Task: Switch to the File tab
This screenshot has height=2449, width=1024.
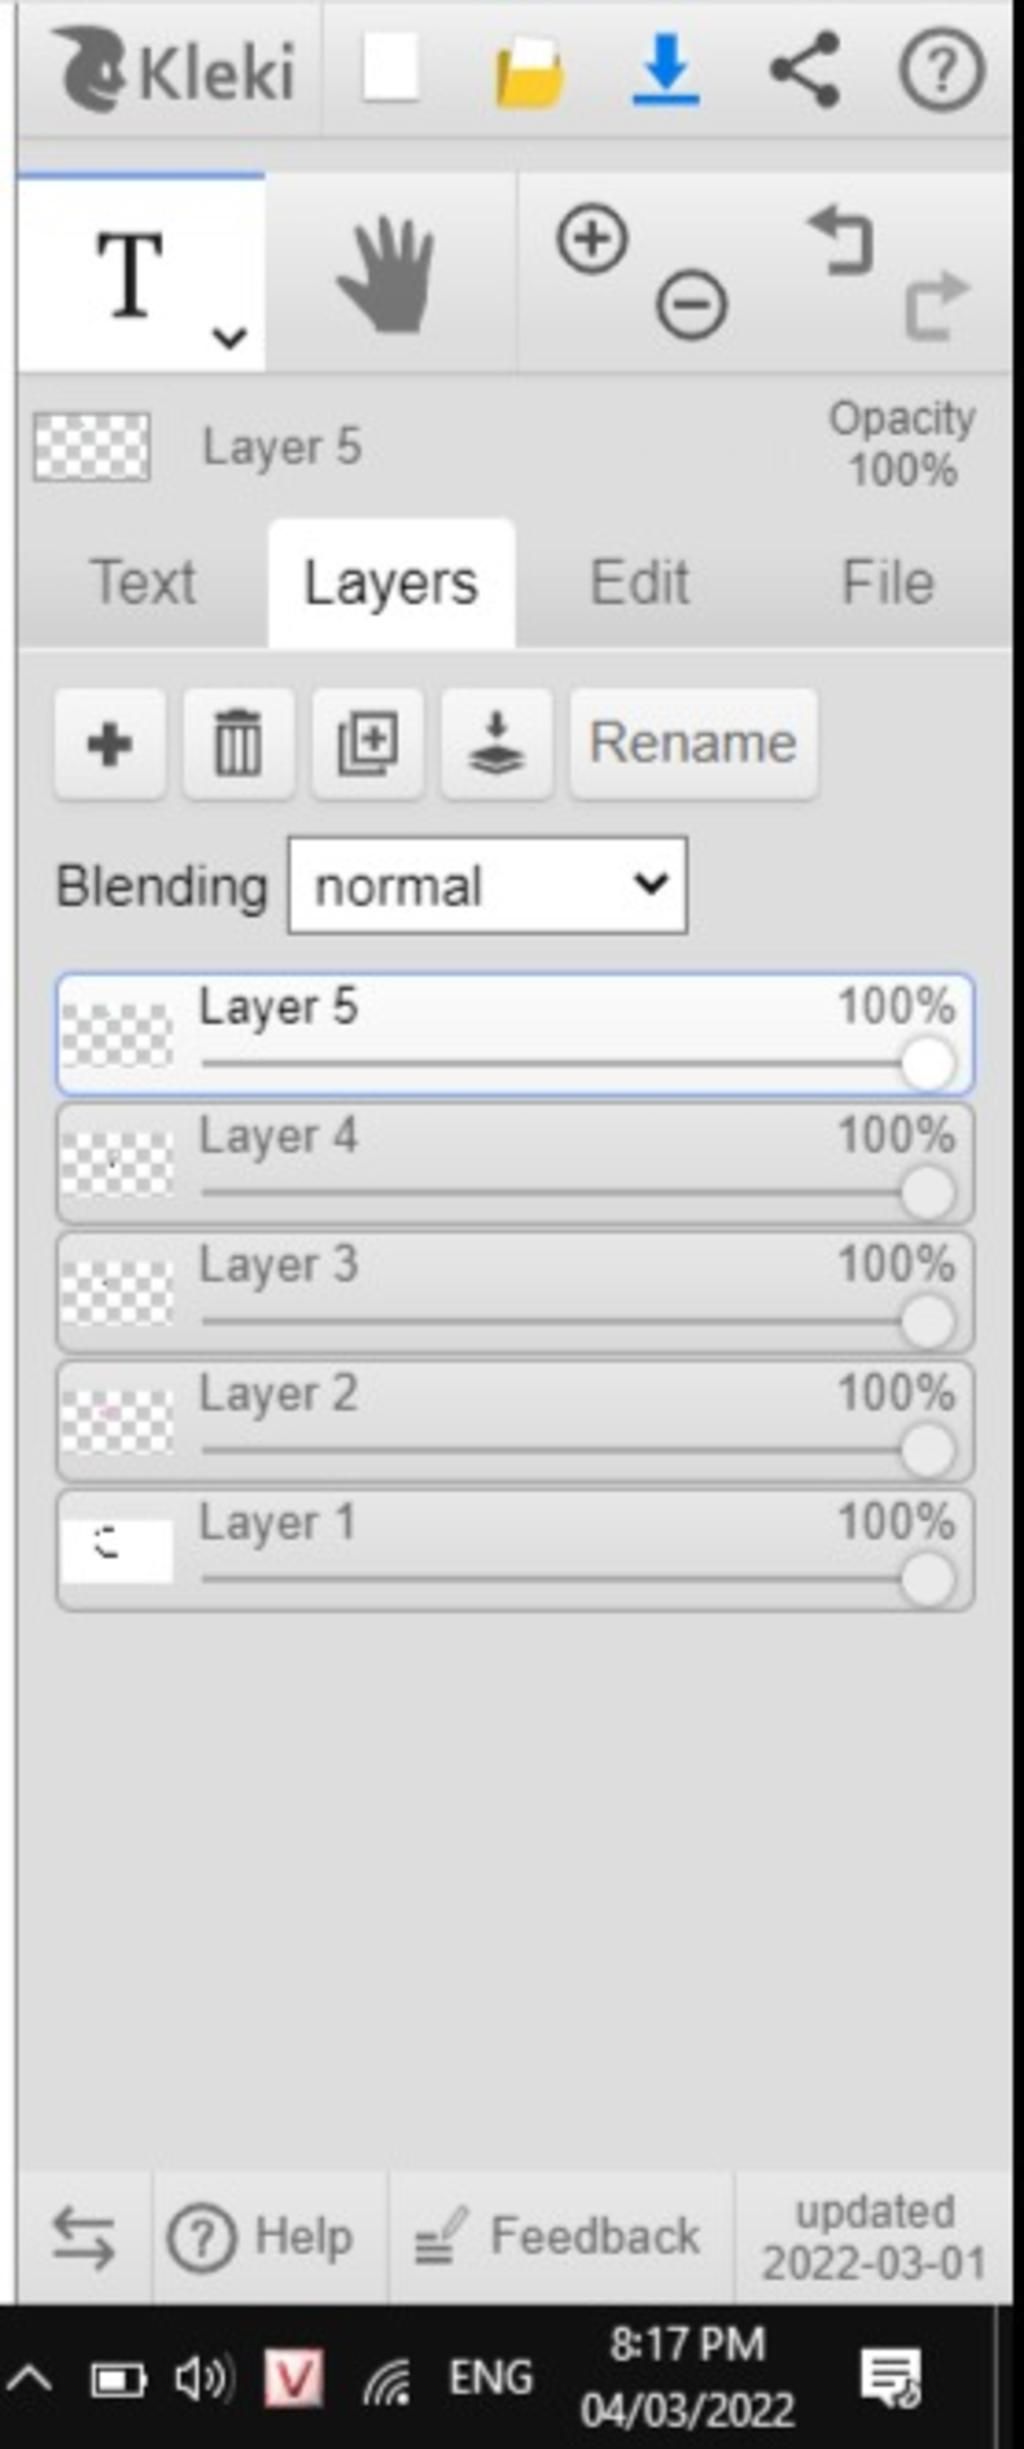Action: pyautogui.click(x=888, y=582)
